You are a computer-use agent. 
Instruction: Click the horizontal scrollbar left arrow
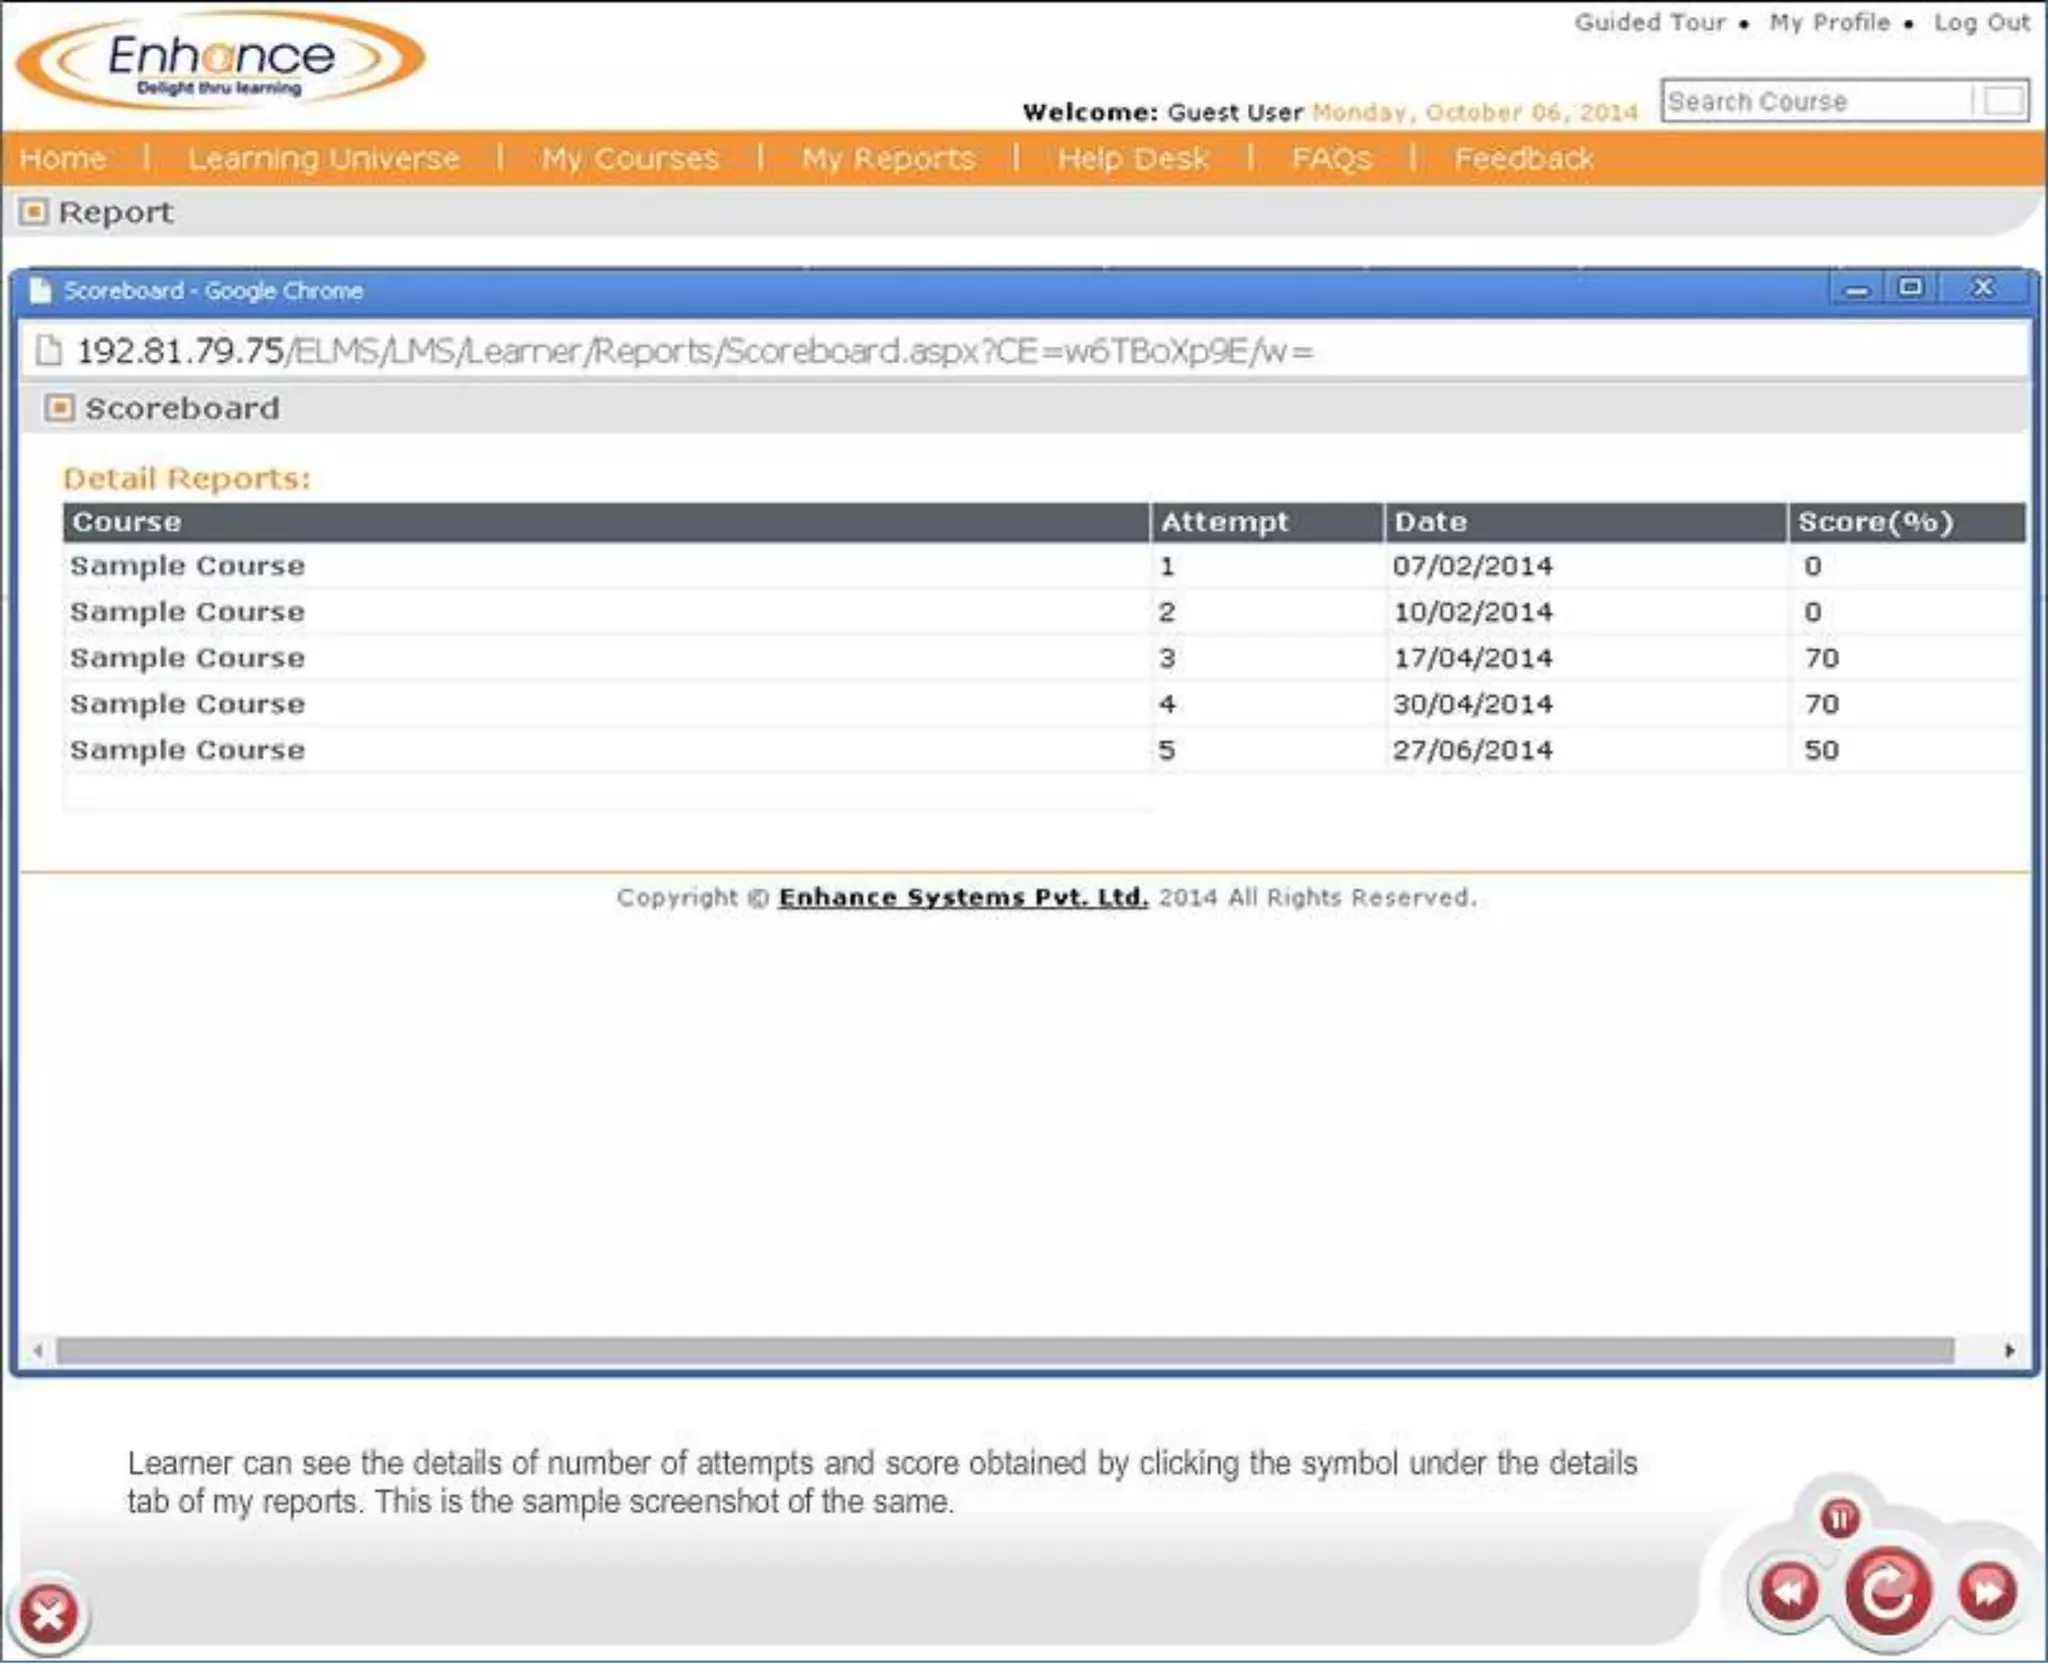click(37, 1351)
